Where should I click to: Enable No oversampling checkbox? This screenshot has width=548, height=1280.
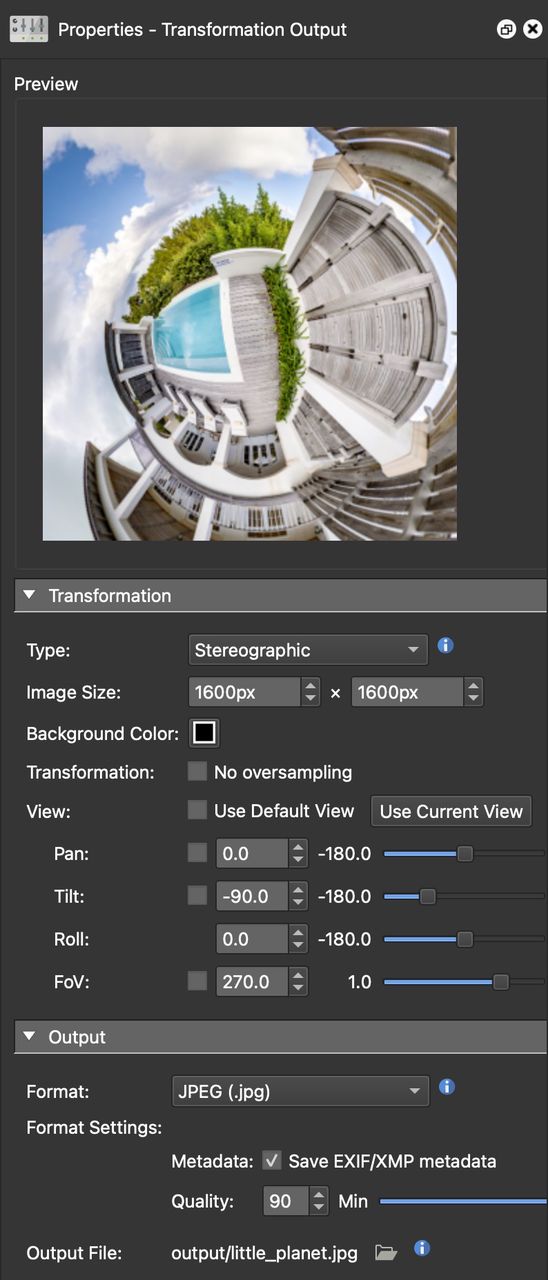198,772
